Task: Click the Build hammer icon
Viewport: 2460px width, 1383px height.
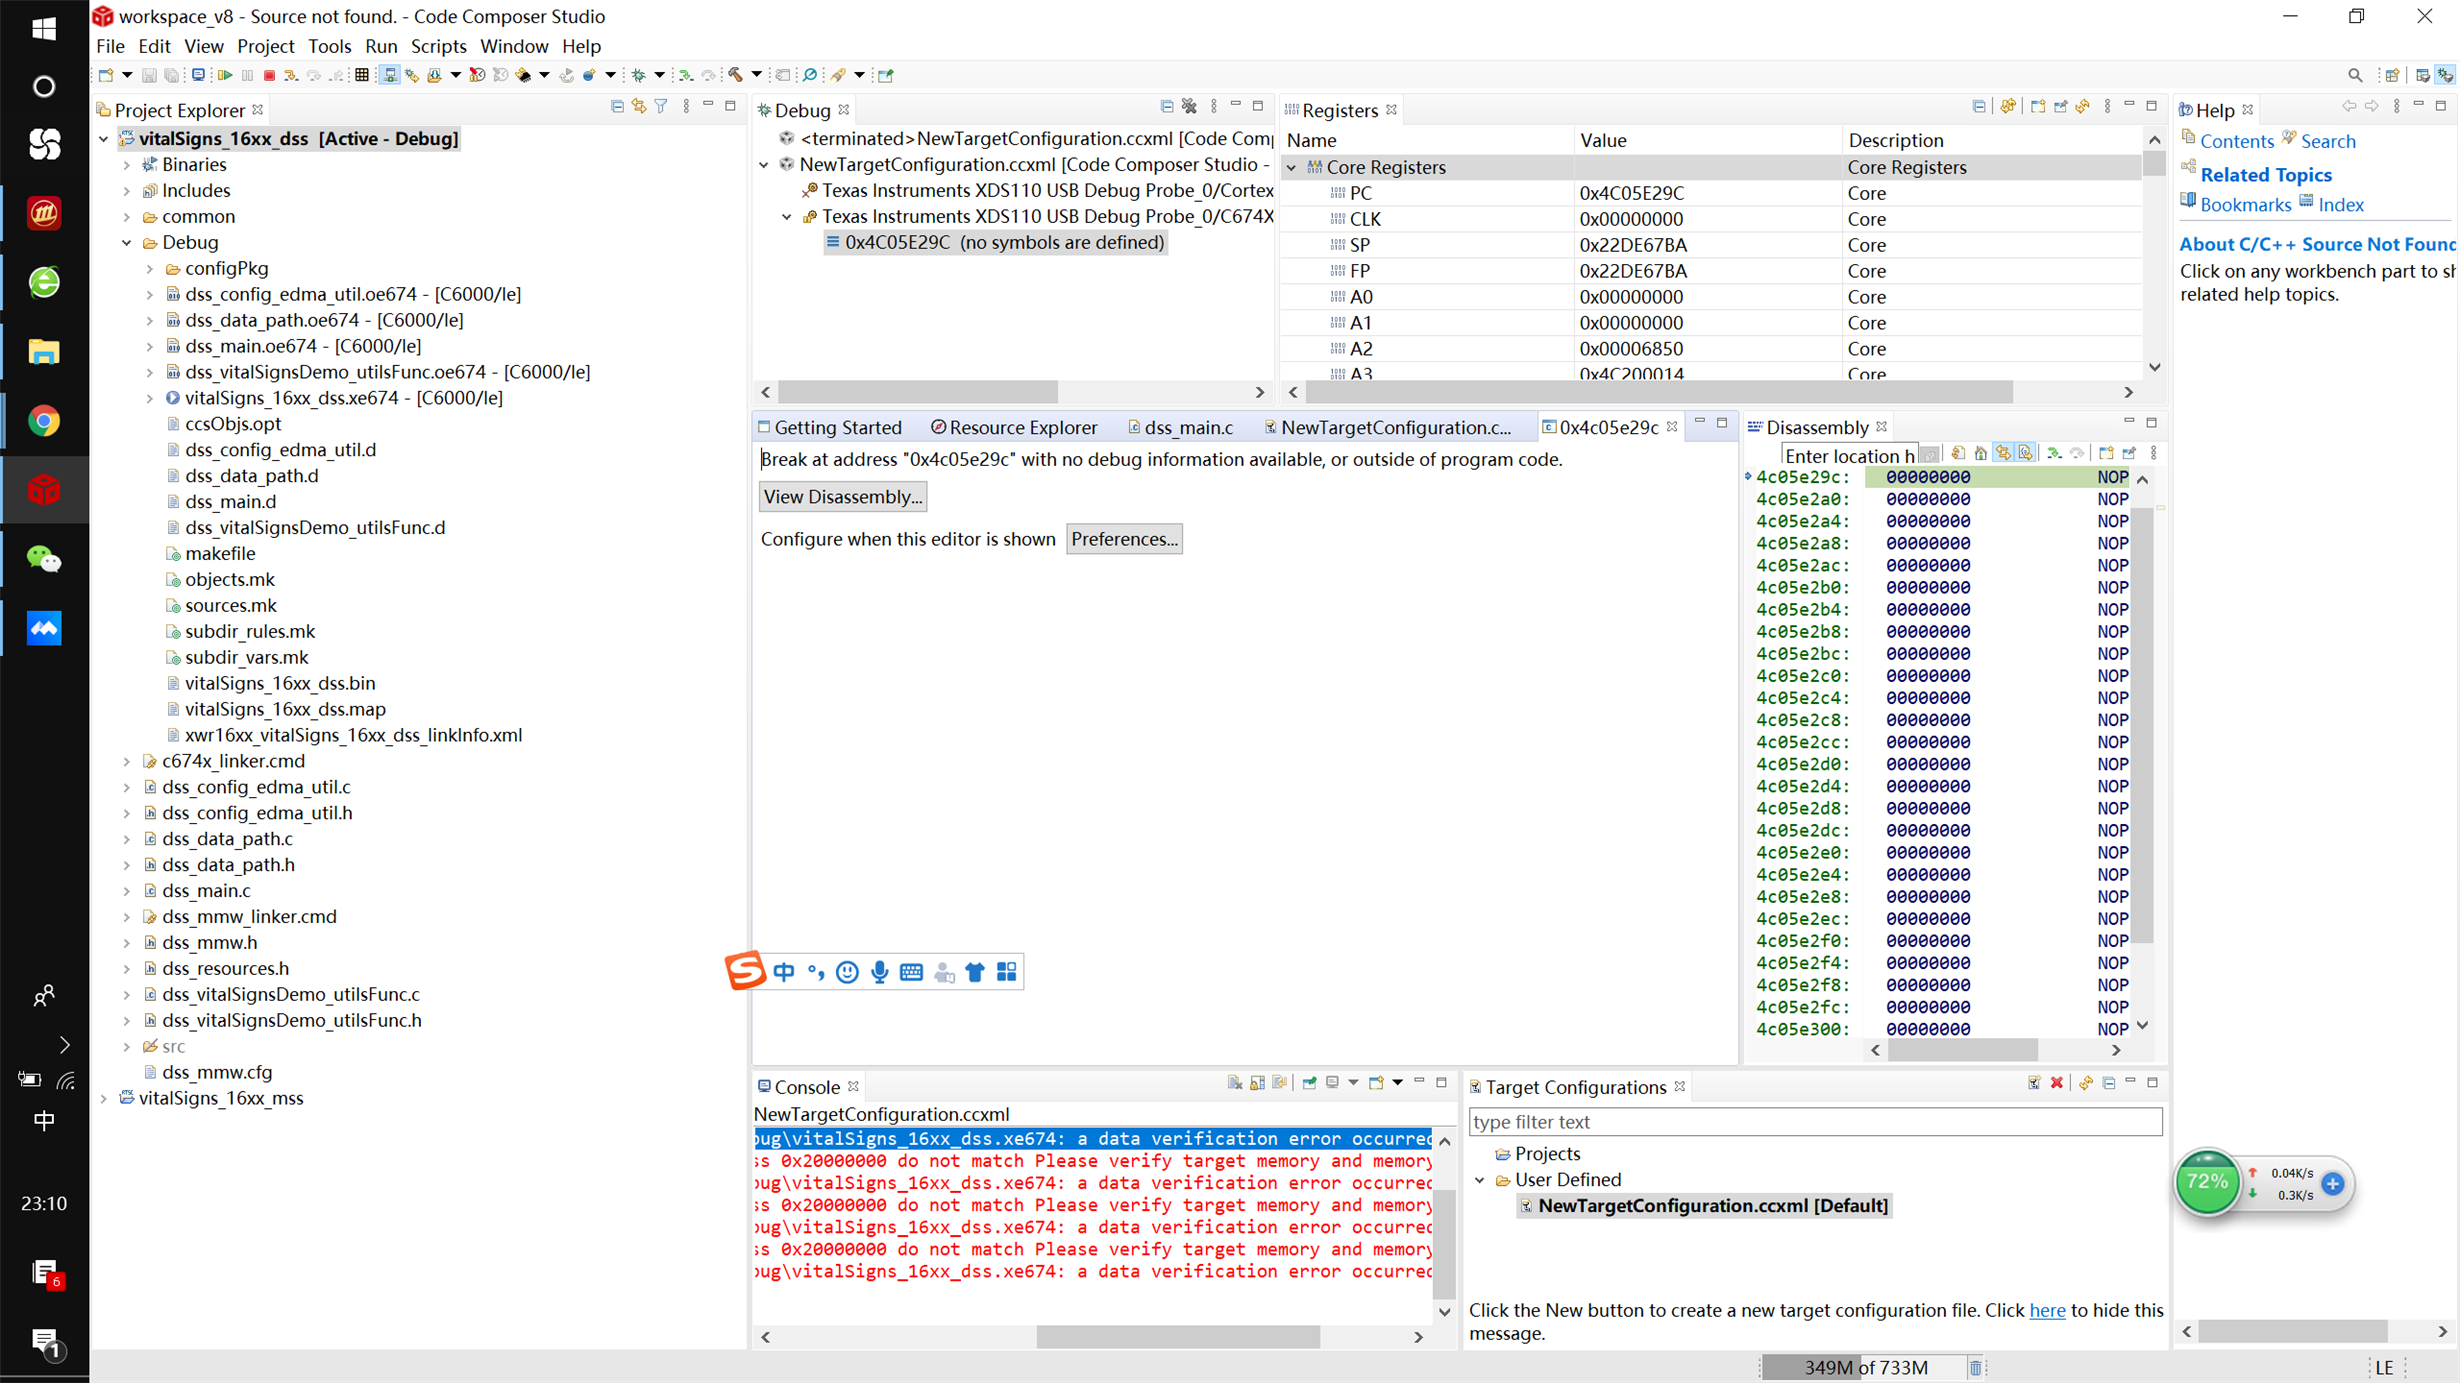Action: coord(735,75)
